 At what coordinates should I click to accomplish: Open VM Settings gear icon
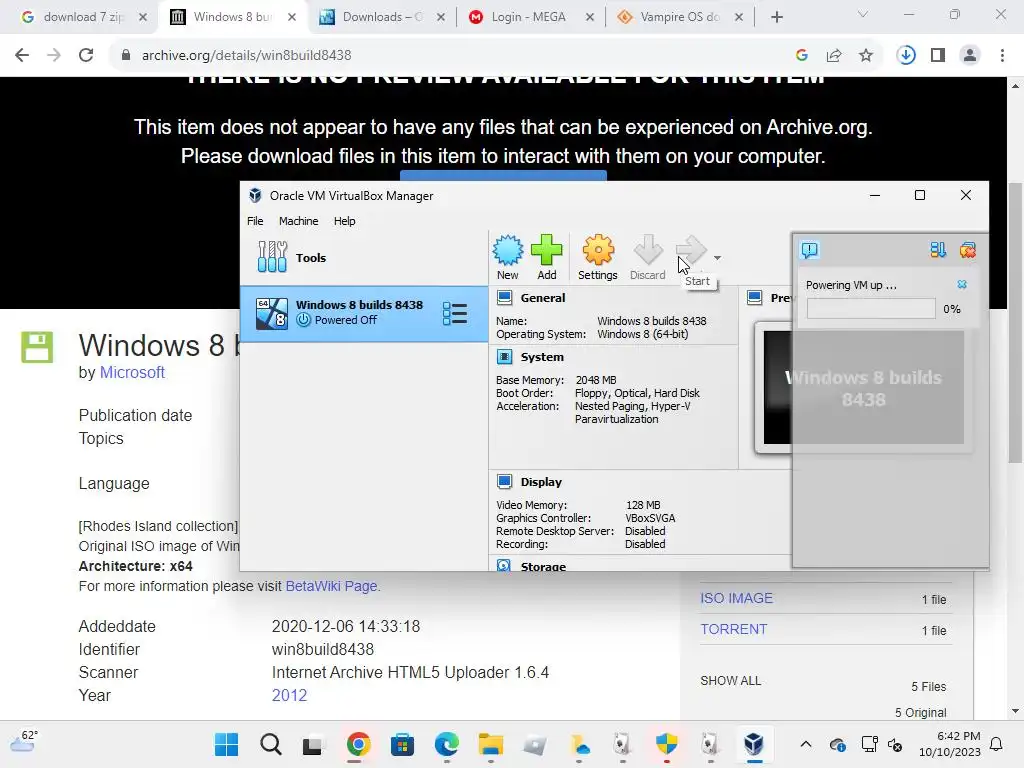pos(598,257)
